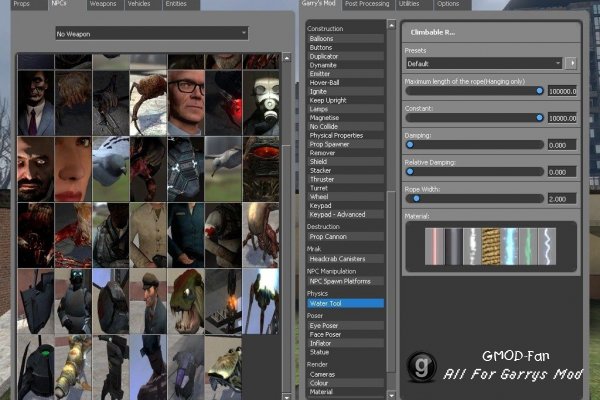The image size is (600, 400).
Task: Select the Duplicator tool
Action: [346, 56]
